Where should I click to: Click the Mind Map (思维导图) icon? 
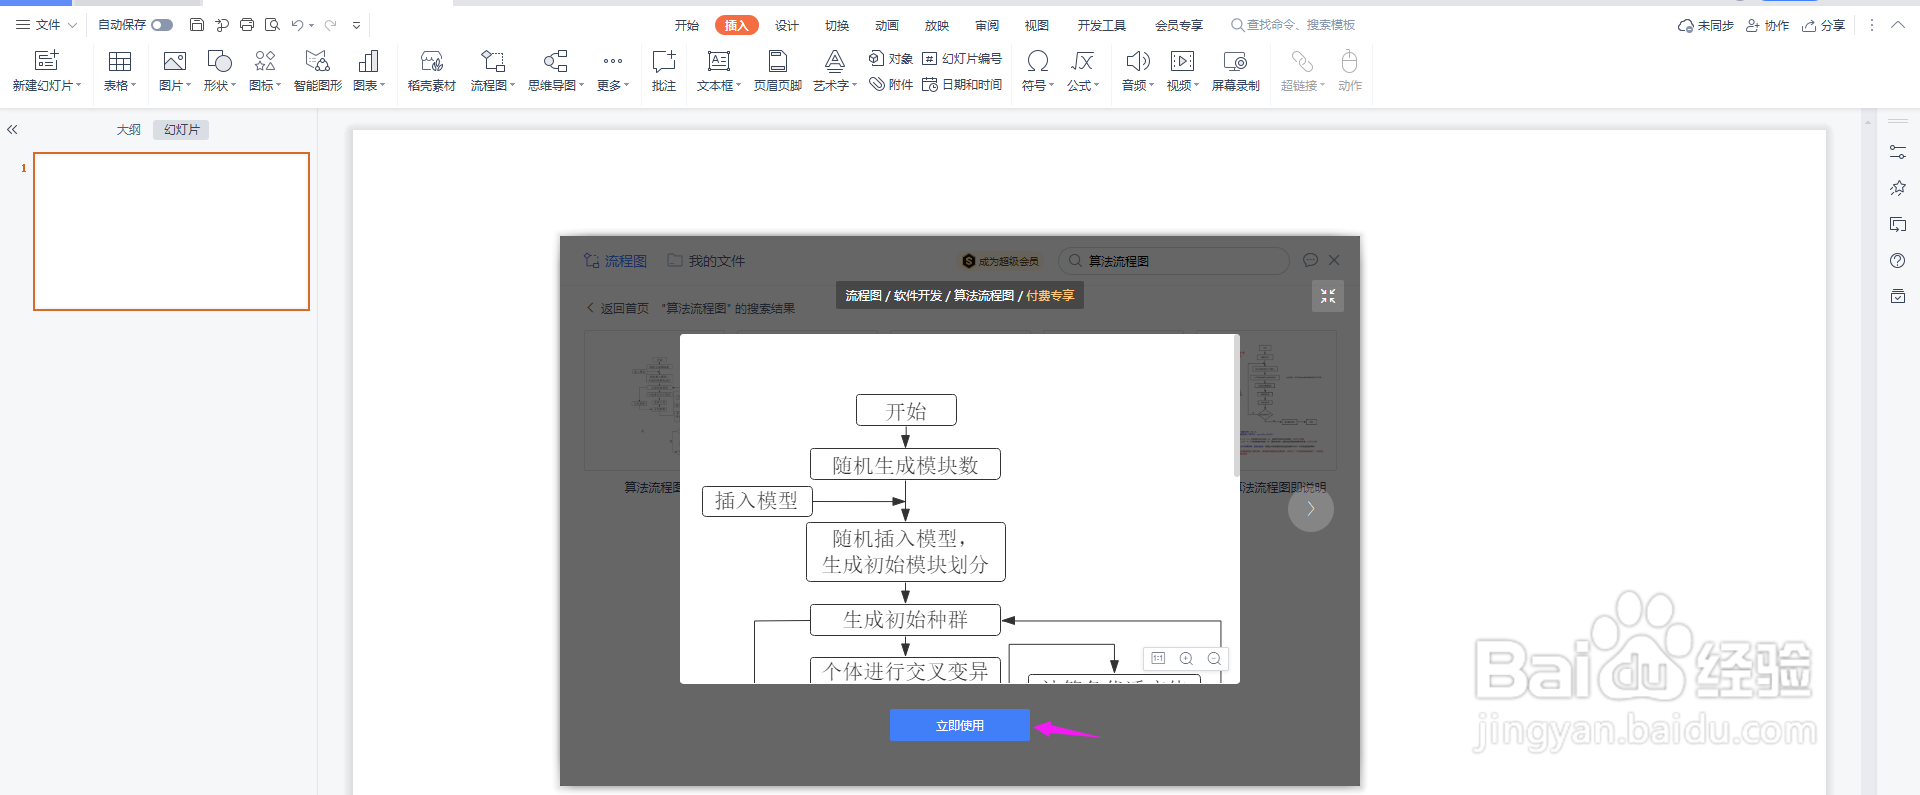(x=555, y=61)
